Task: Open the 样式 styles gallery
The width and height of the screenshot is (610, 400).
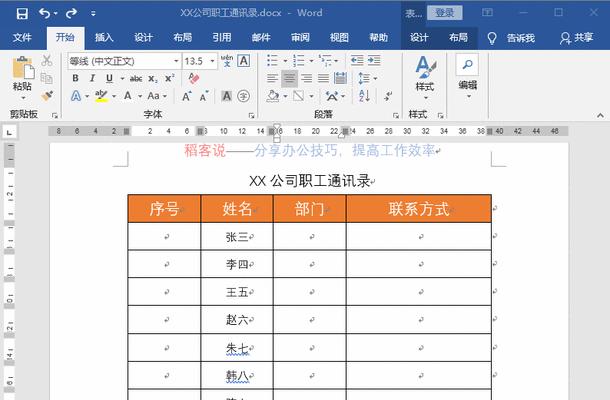Action: [424, 77]
